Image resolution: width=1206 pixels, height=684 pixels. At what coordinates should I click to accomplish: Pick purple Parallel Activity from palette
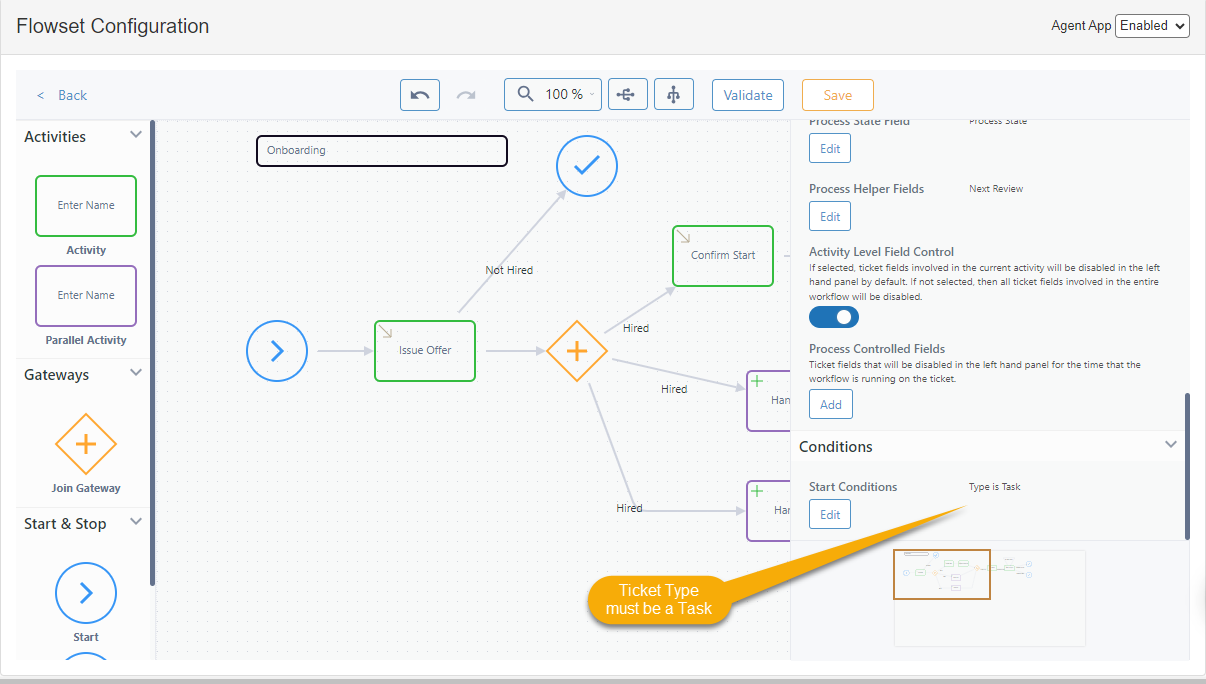[x=86, y=296]
